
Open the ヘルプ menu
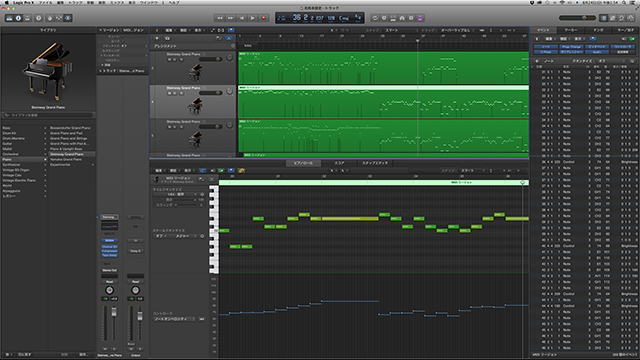coord(174,2)
